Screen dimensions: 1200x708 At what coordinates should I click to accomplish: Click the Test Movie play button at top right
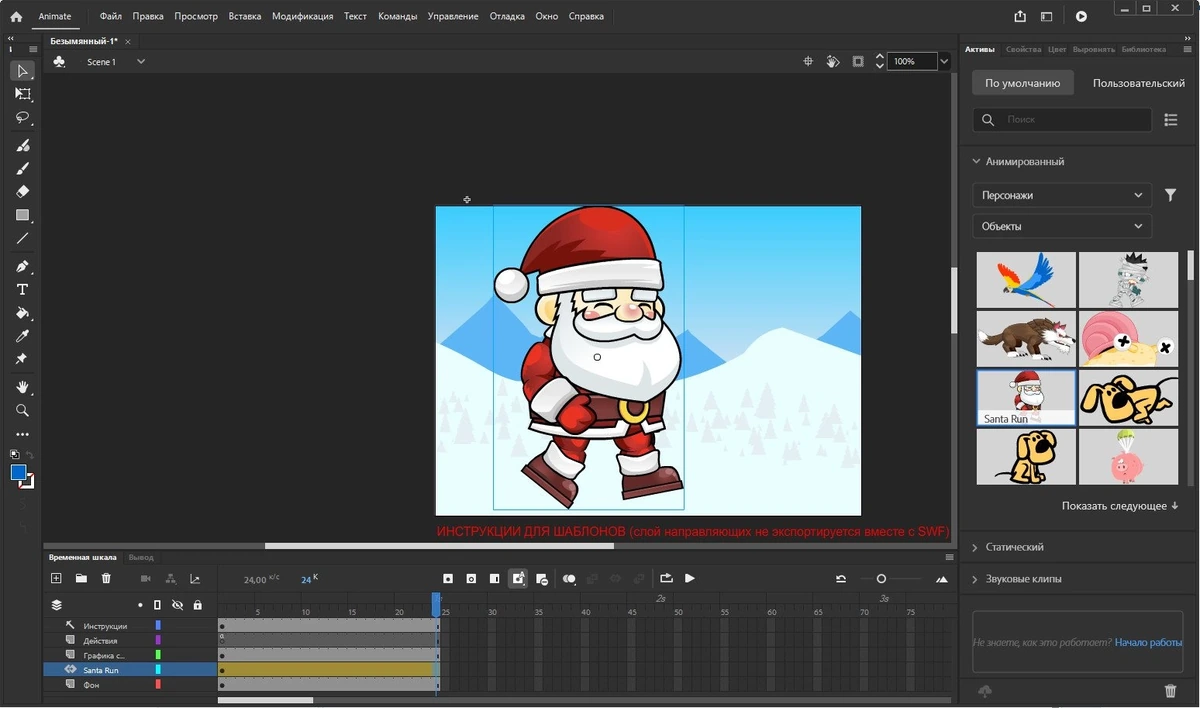pyautogui.click(x=1081, y=16)
